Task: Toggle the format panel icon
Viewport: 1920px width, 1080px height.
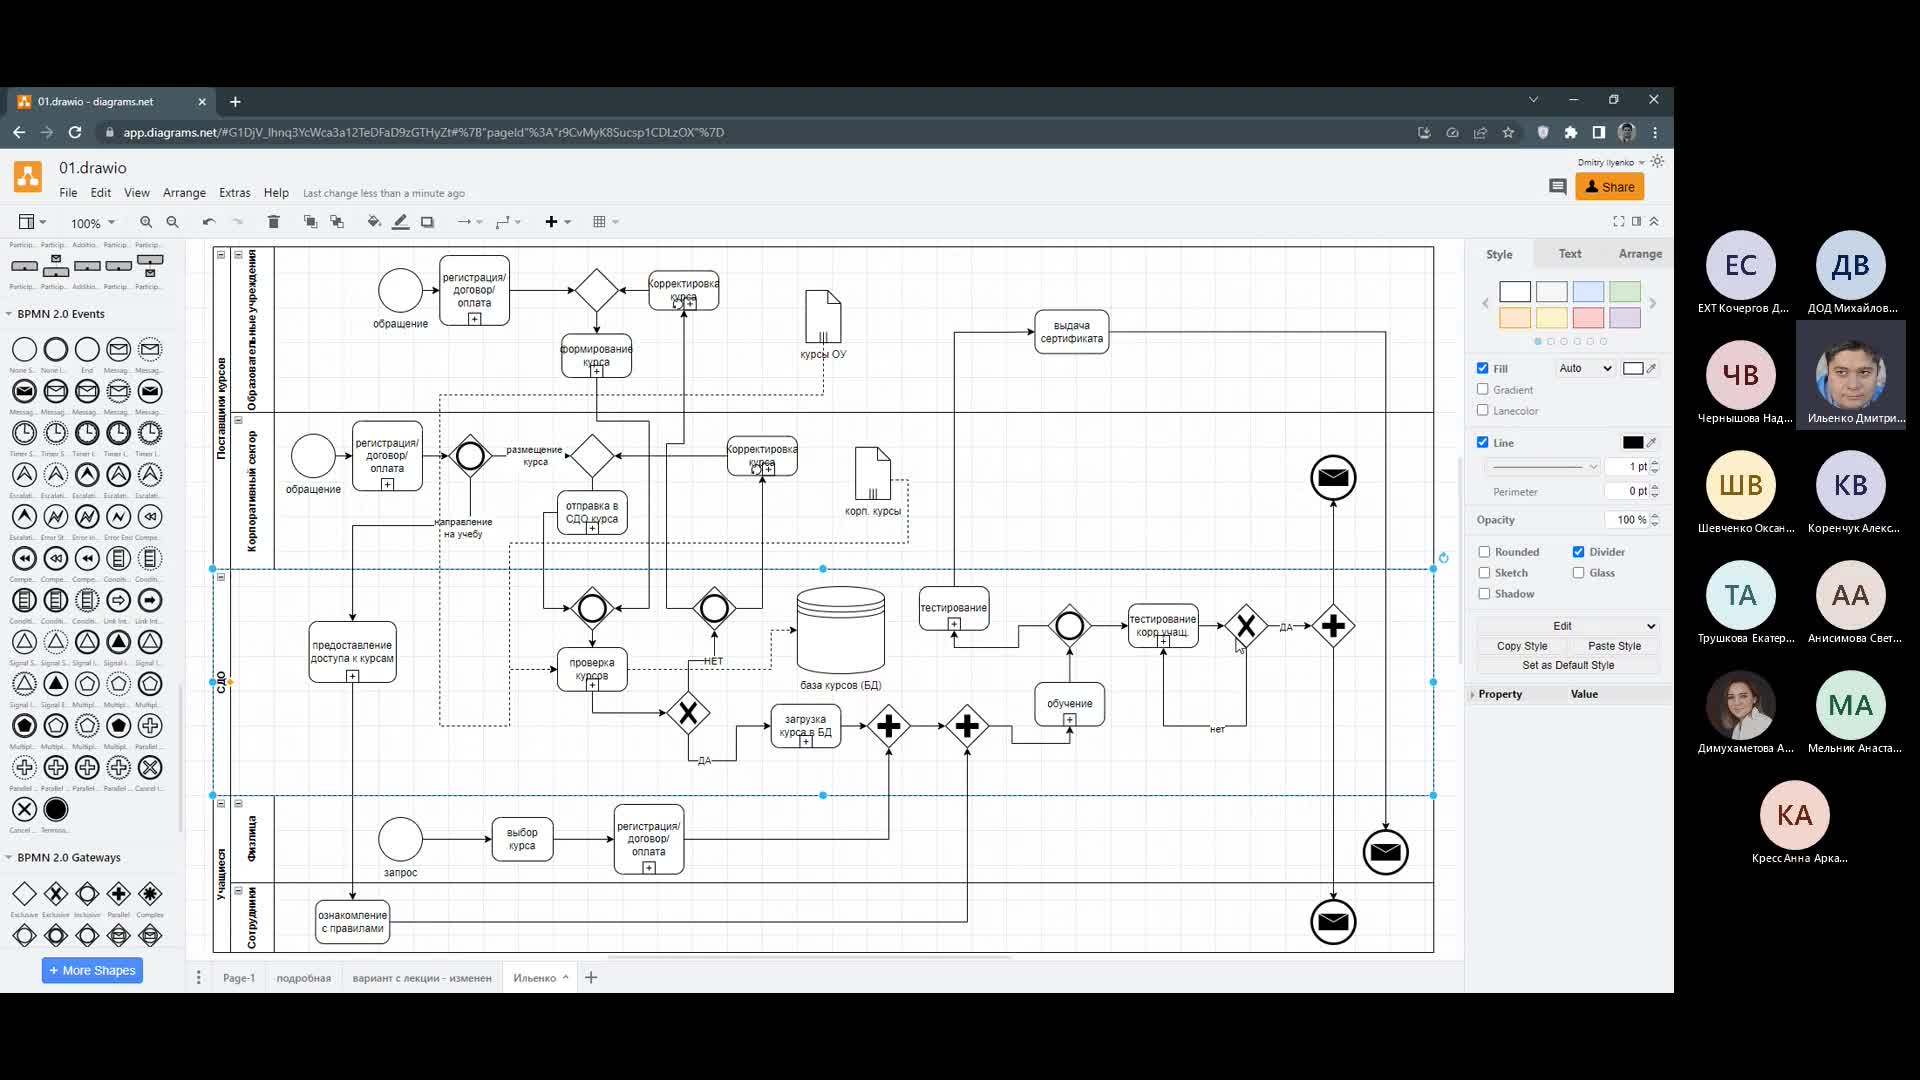Action: [x=1637, y=221]
